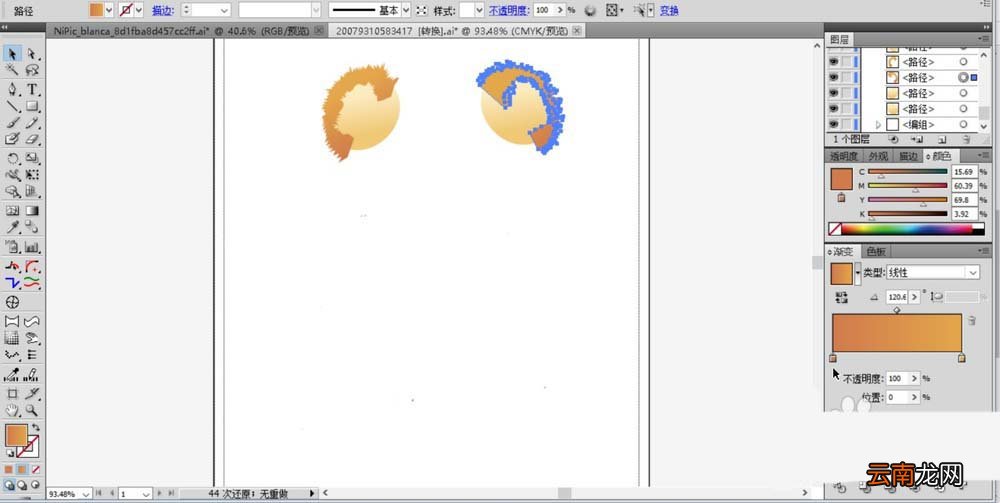The height and width of the screenshot is (503, 1000).
Task: Click Reverse Gradient icon in gradient panel
Action: pos(841,297)
